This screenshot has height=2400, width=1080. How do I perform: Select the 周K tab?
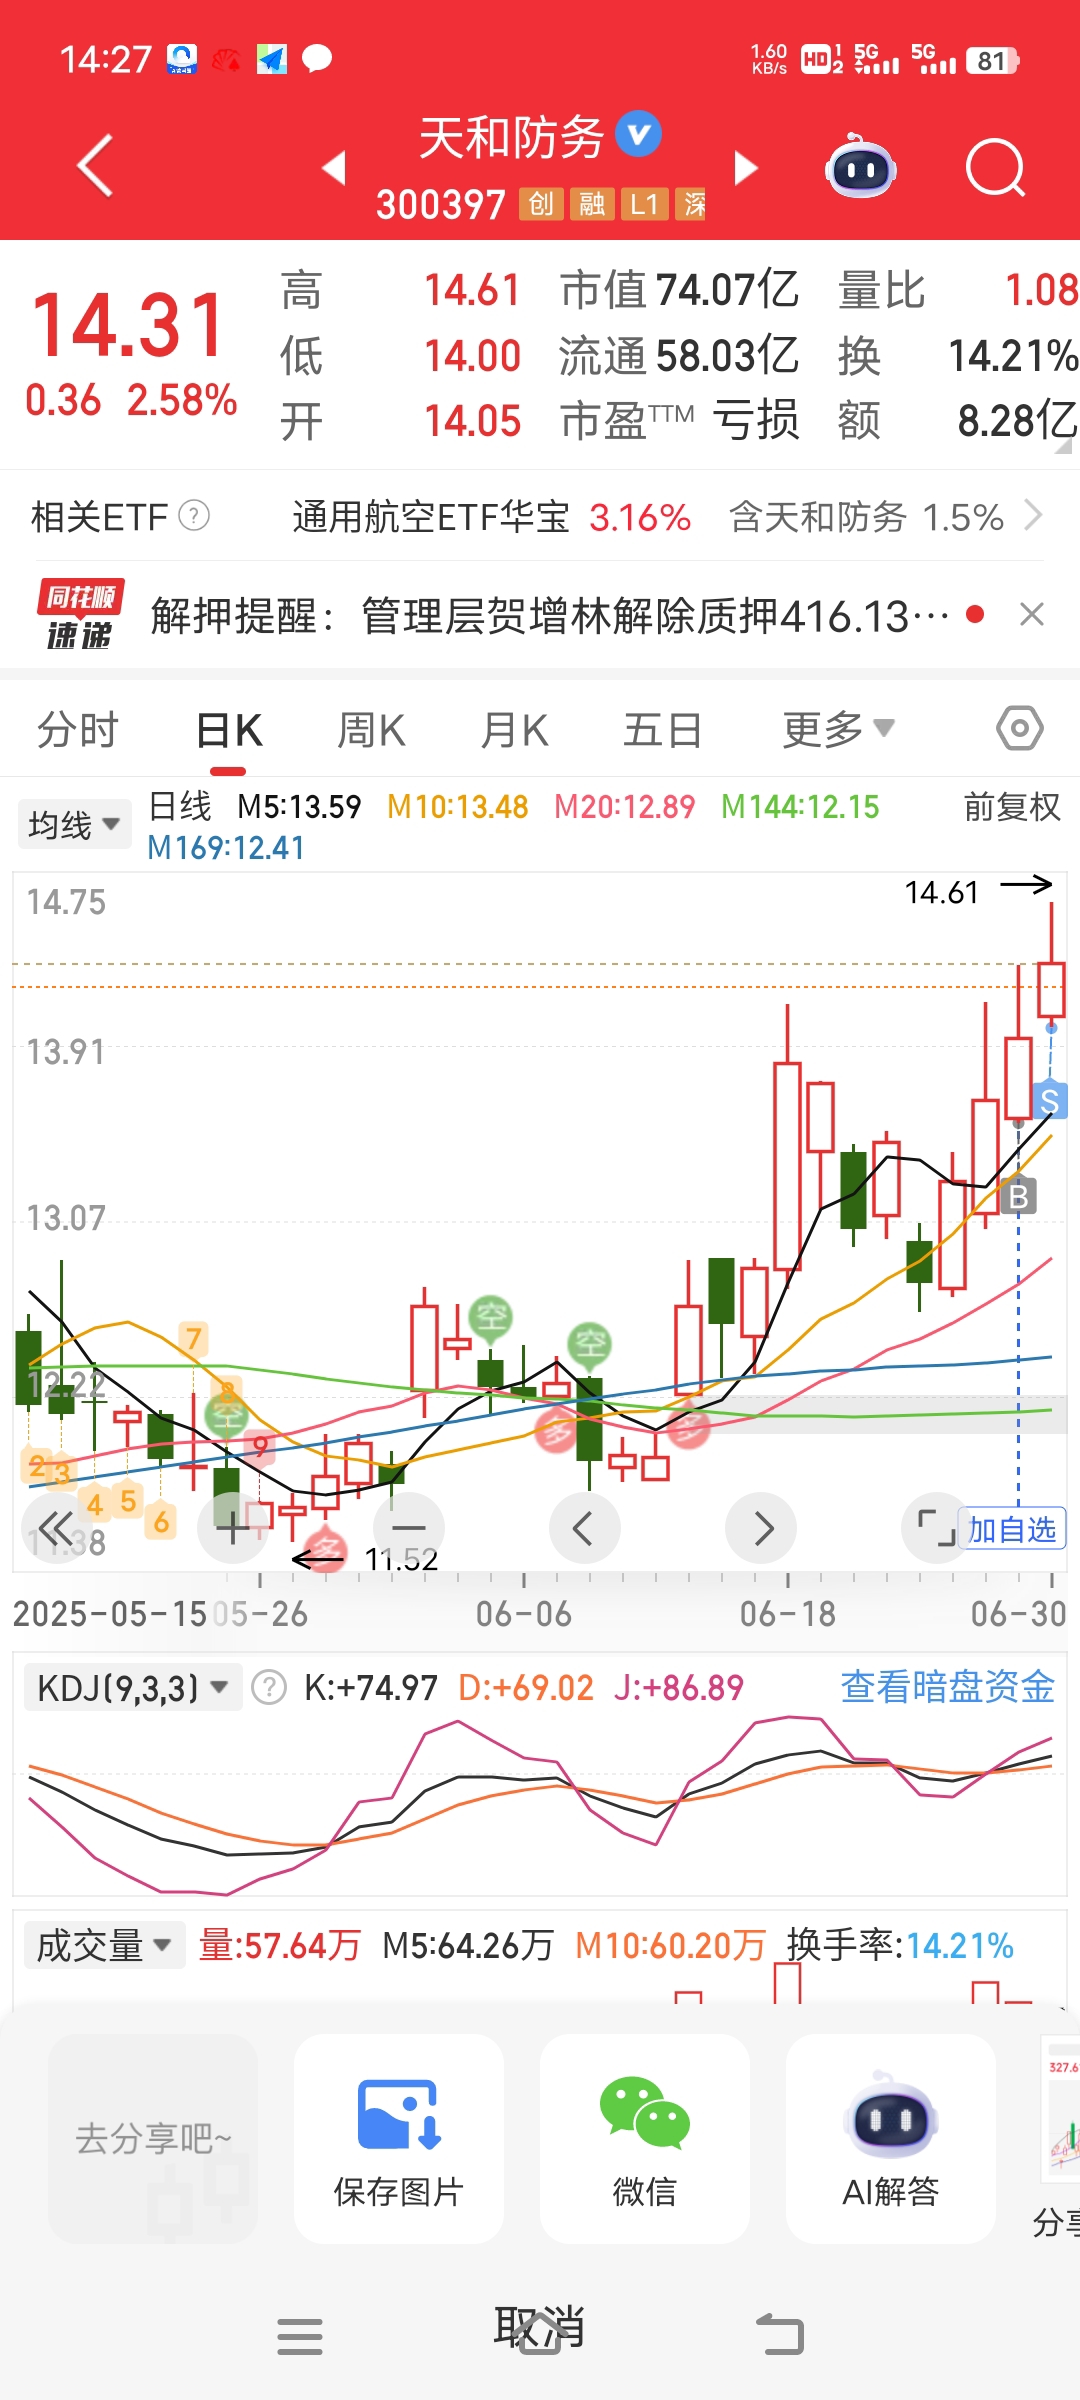point(371,730)
